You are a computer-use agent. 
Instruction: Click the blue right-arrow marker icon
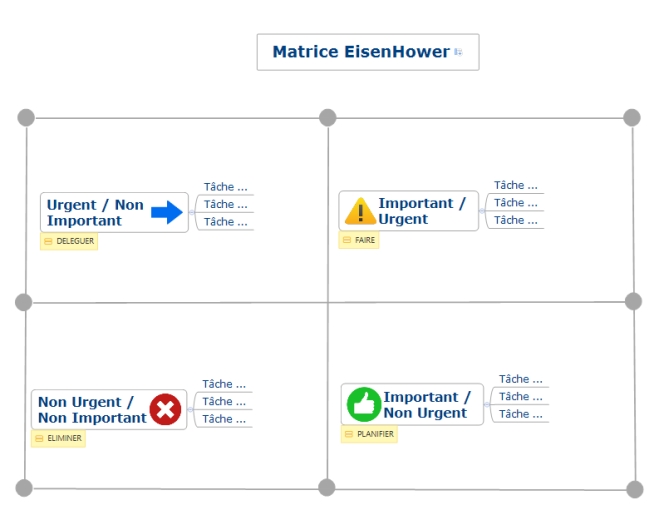coord(168,212)
